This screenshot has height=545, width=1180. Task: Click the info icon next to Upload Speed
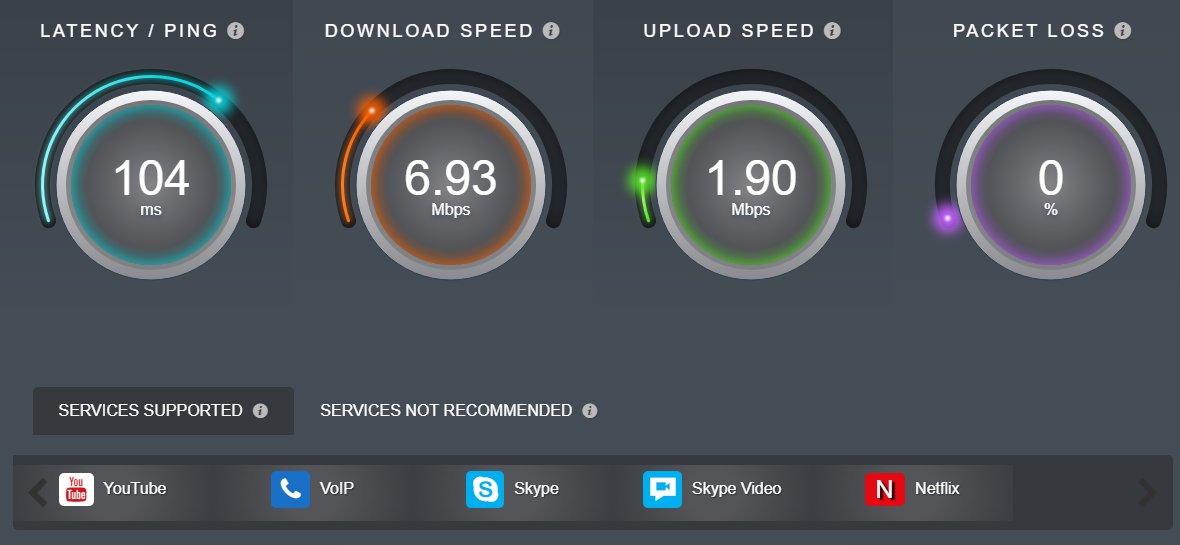click(x=832, y=31)
